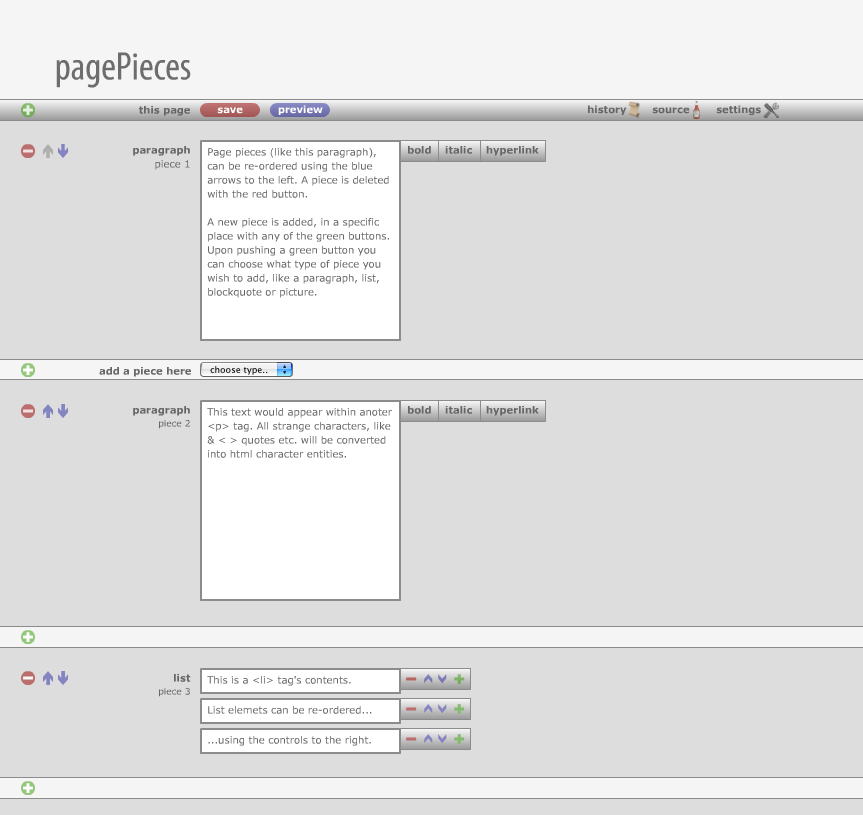The image size is (863, 815).
Task: Delete piece 2 paragraph with red button
Action: coord(28,411)
